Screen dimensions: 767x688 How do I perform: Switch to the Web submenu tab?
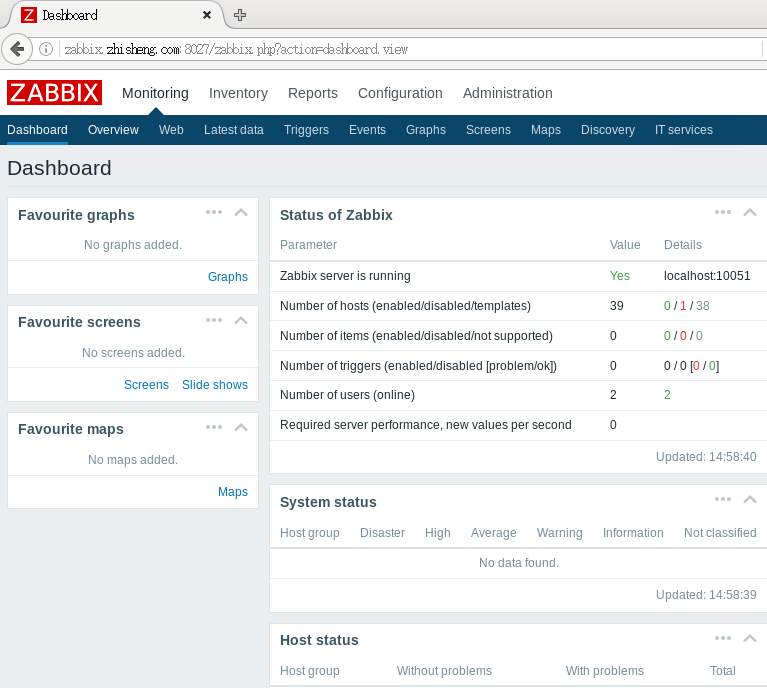point(171,130)
